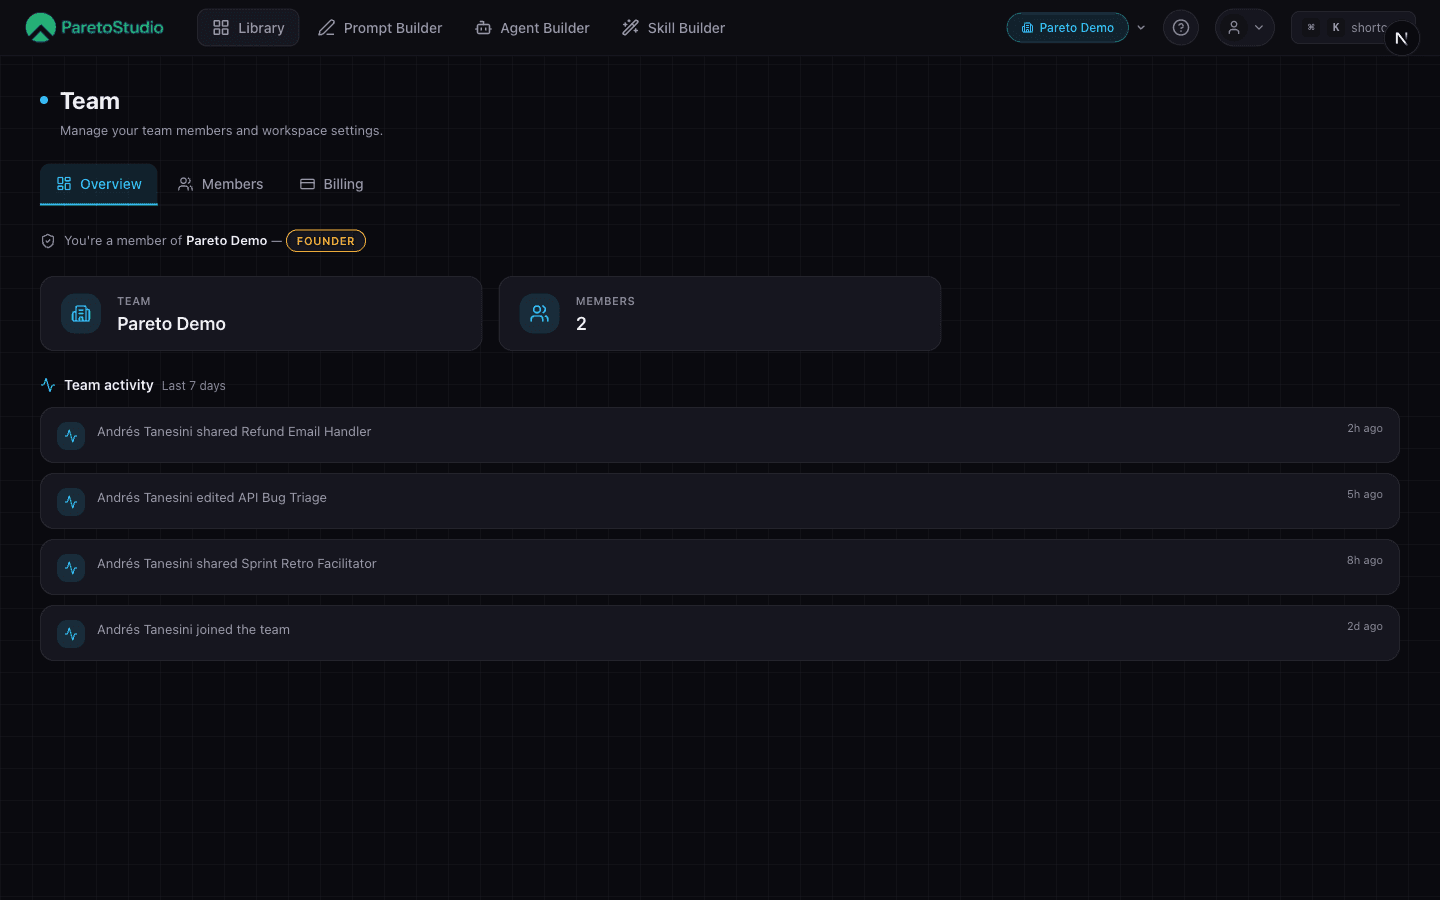Click the '2h ago' timestamp

(x=1364, y=428)
